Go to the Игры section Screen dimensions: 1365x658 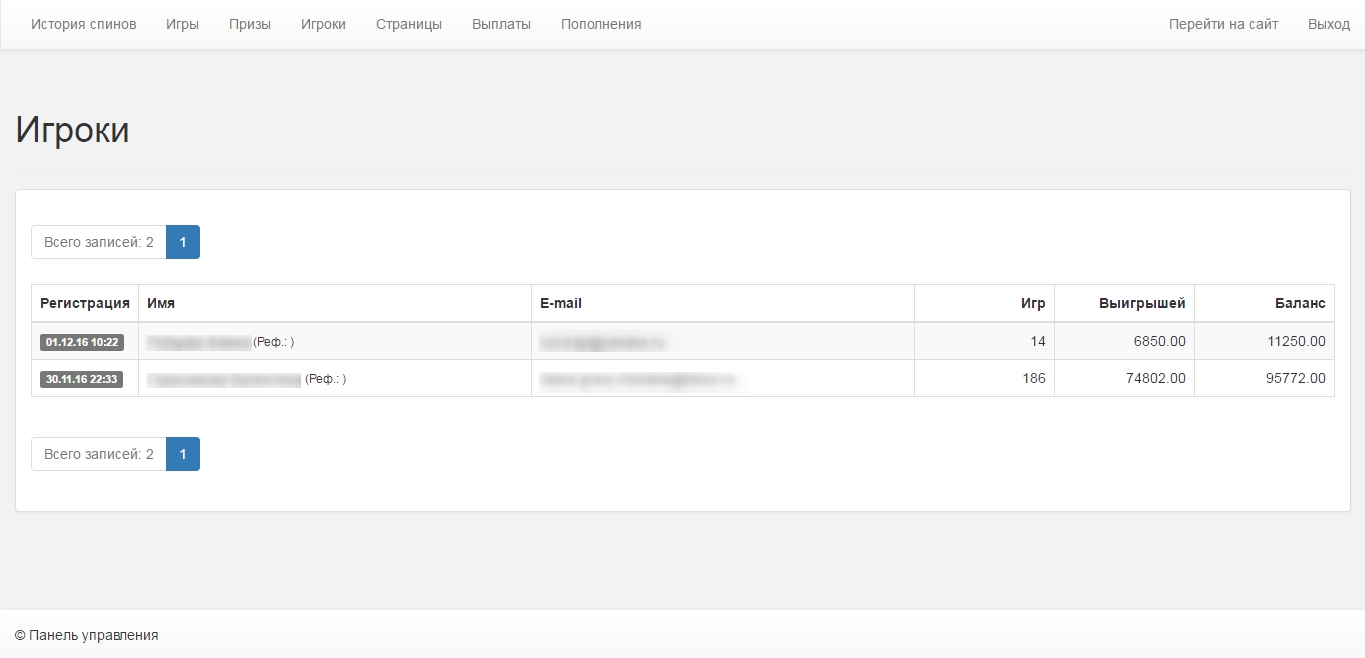(182, 24)
